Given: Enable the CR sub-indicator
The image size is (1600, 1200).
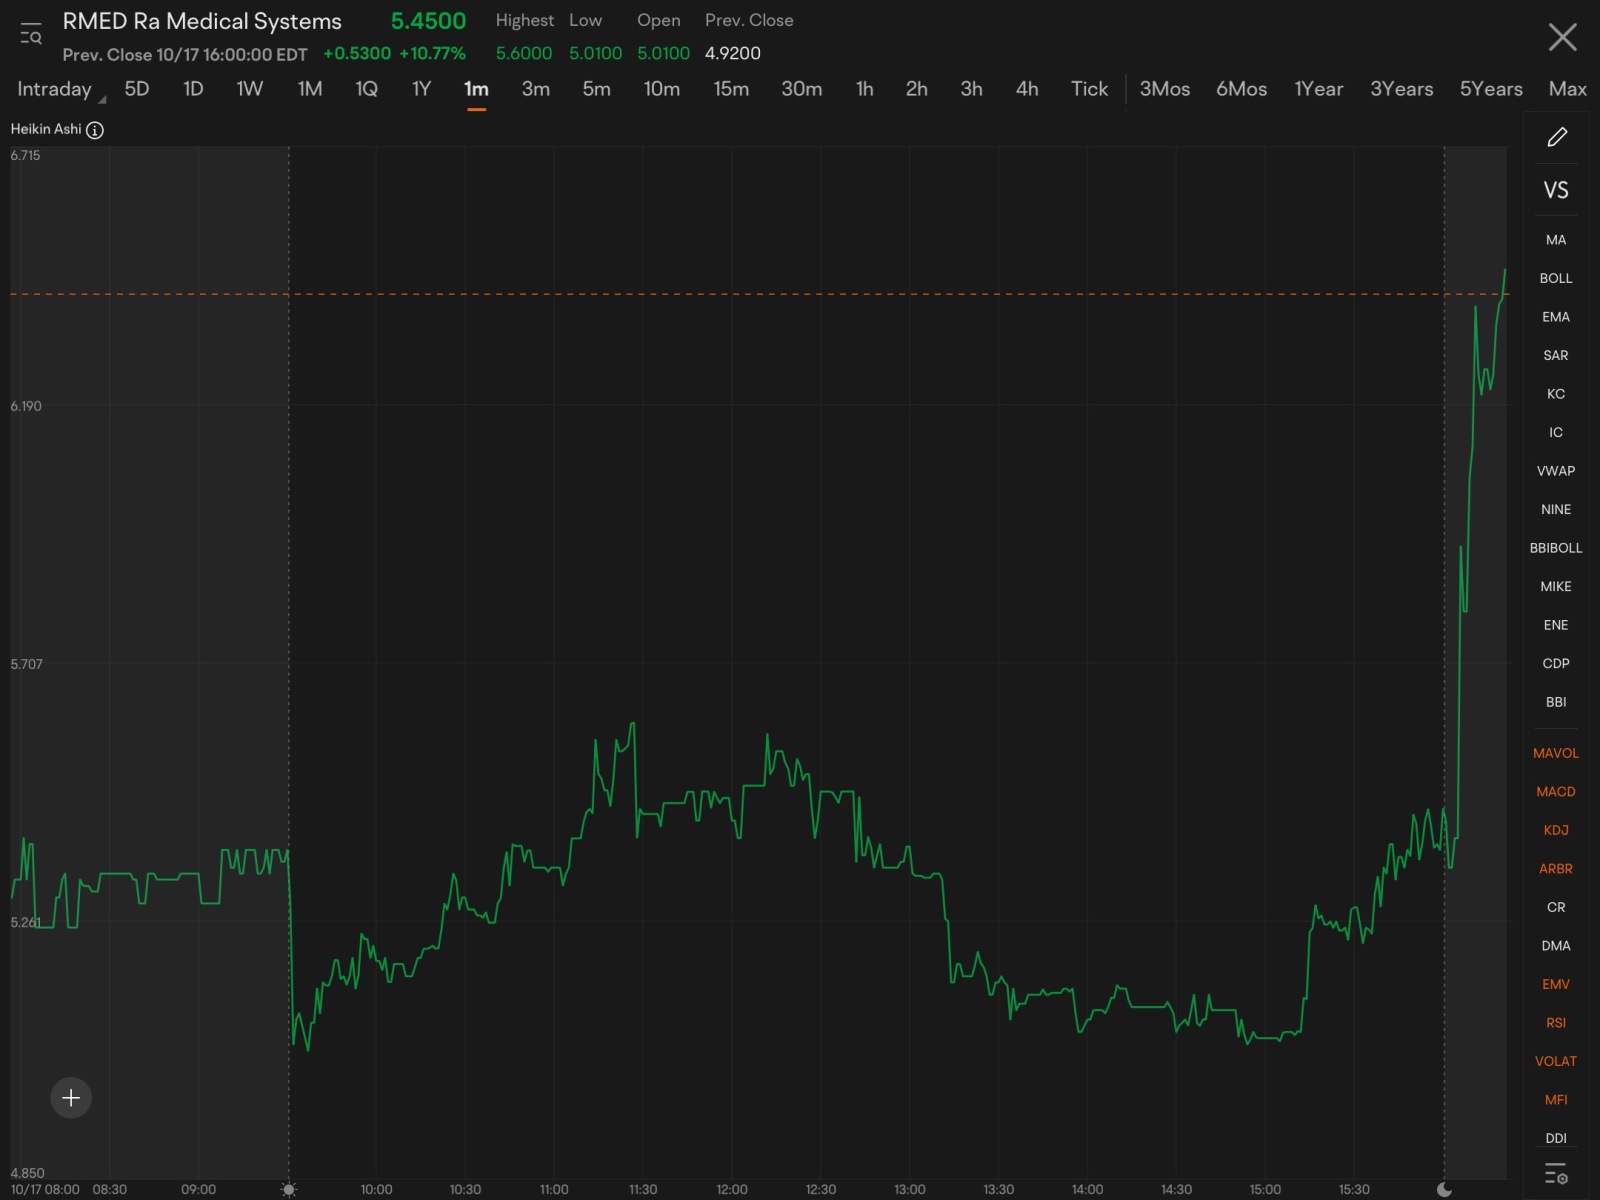Looking at the screenshot, I should (1556, 907).
